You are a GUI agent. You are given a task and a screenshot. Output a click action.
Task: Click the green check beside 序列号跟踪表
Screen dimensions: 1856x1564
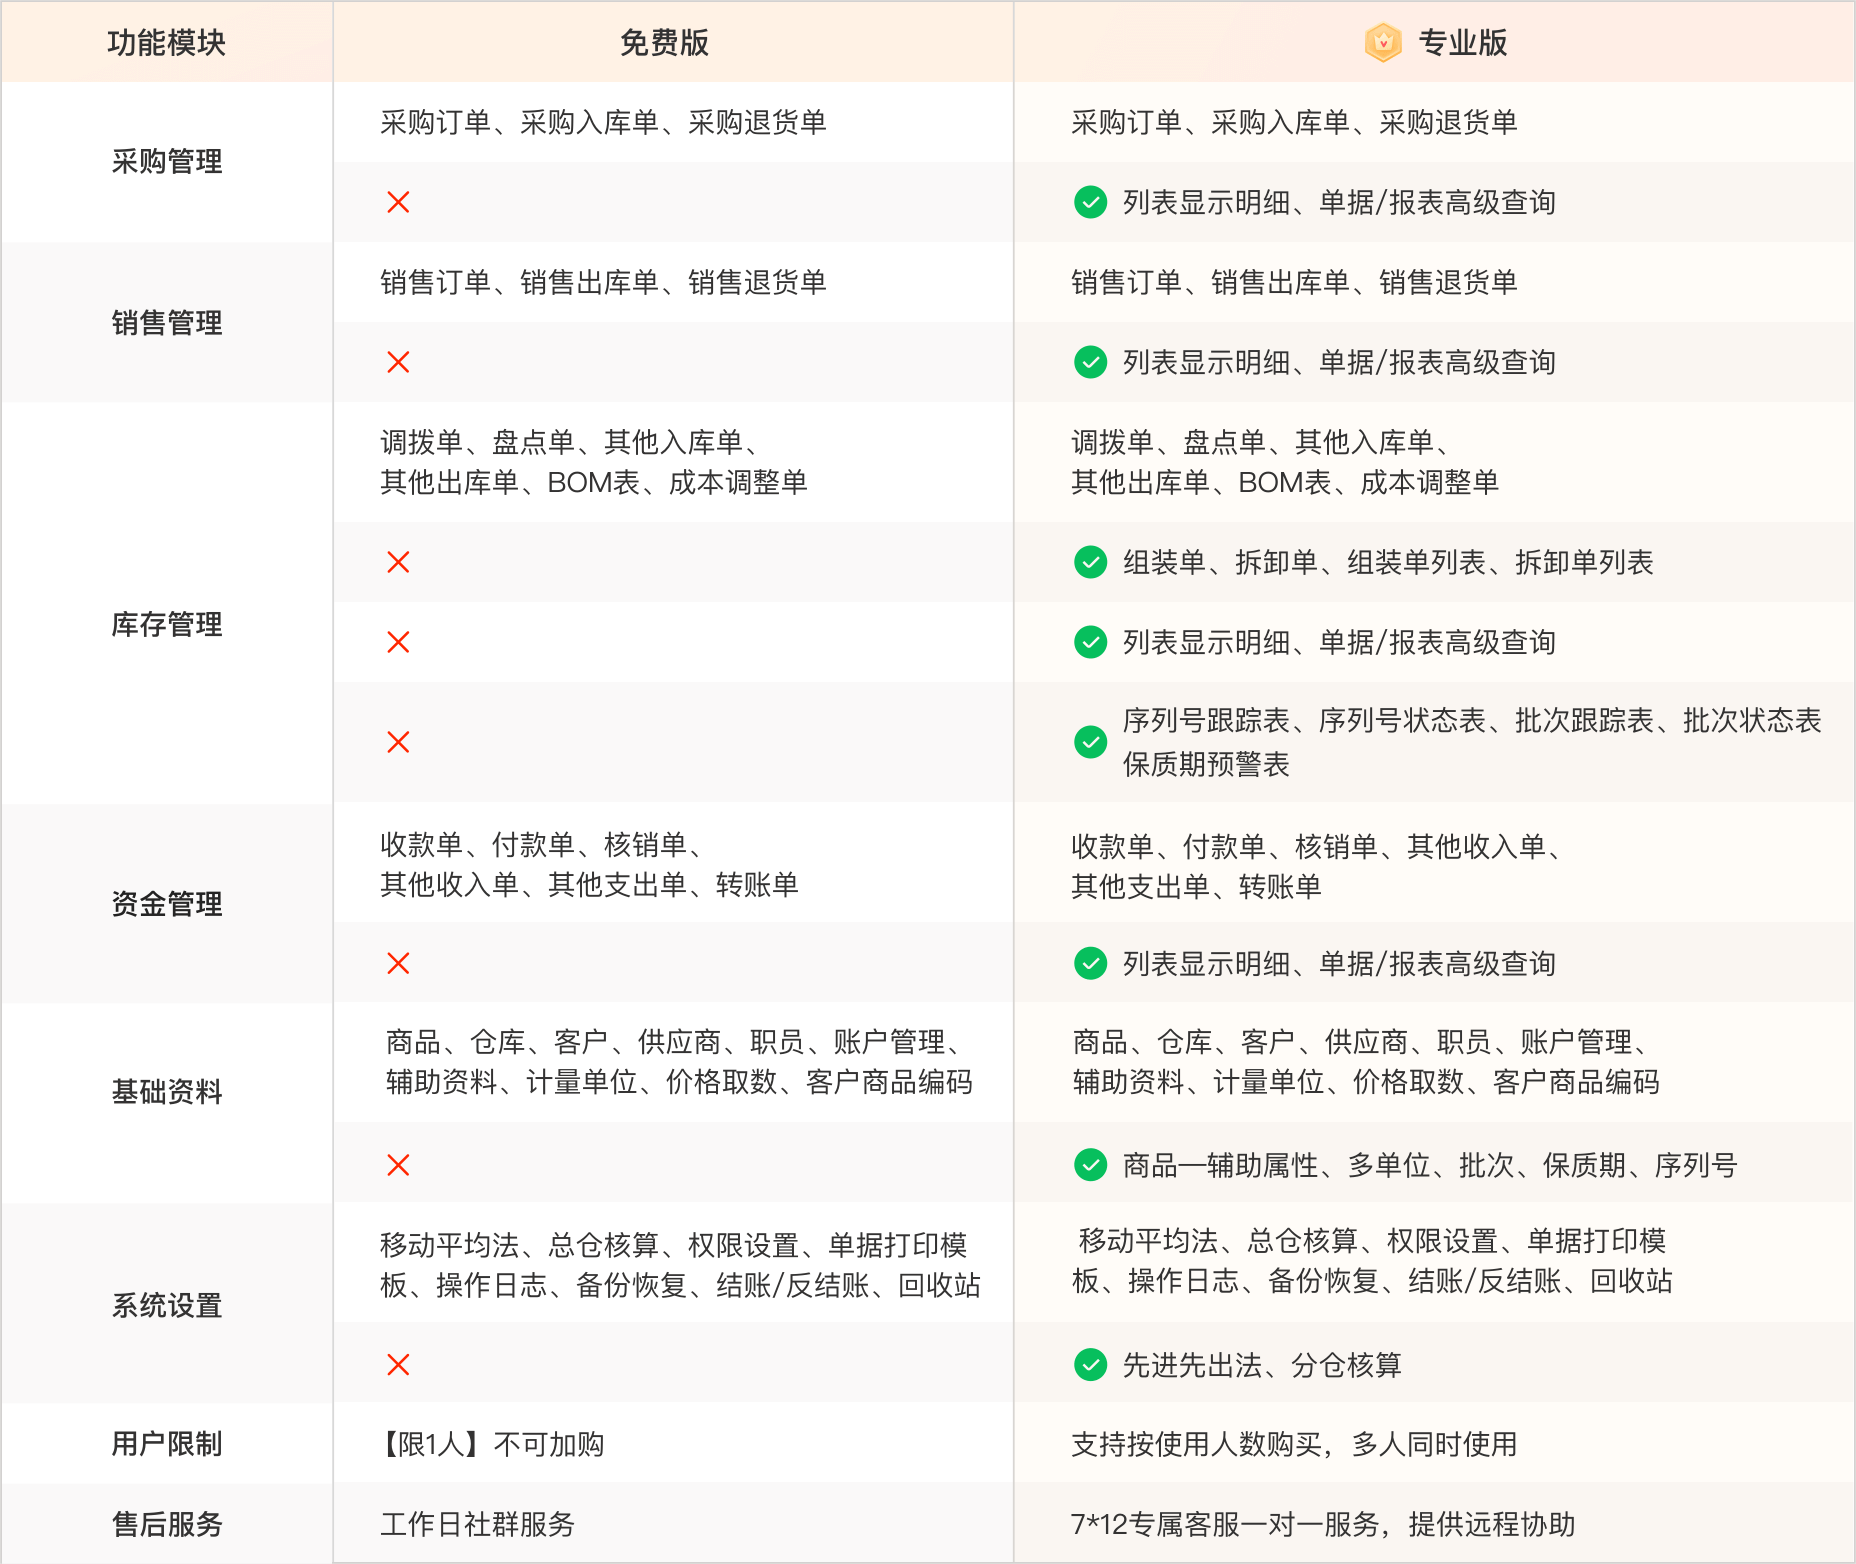pyautogui.click(x=1090, y=742)
